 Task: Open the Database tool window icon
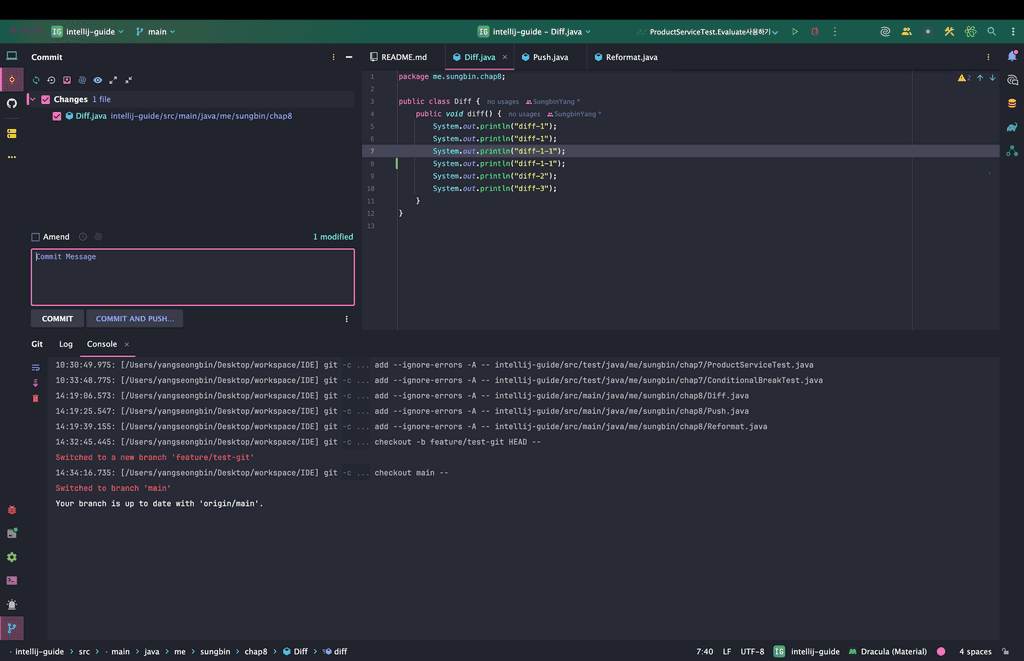[x=1012, y=103]
